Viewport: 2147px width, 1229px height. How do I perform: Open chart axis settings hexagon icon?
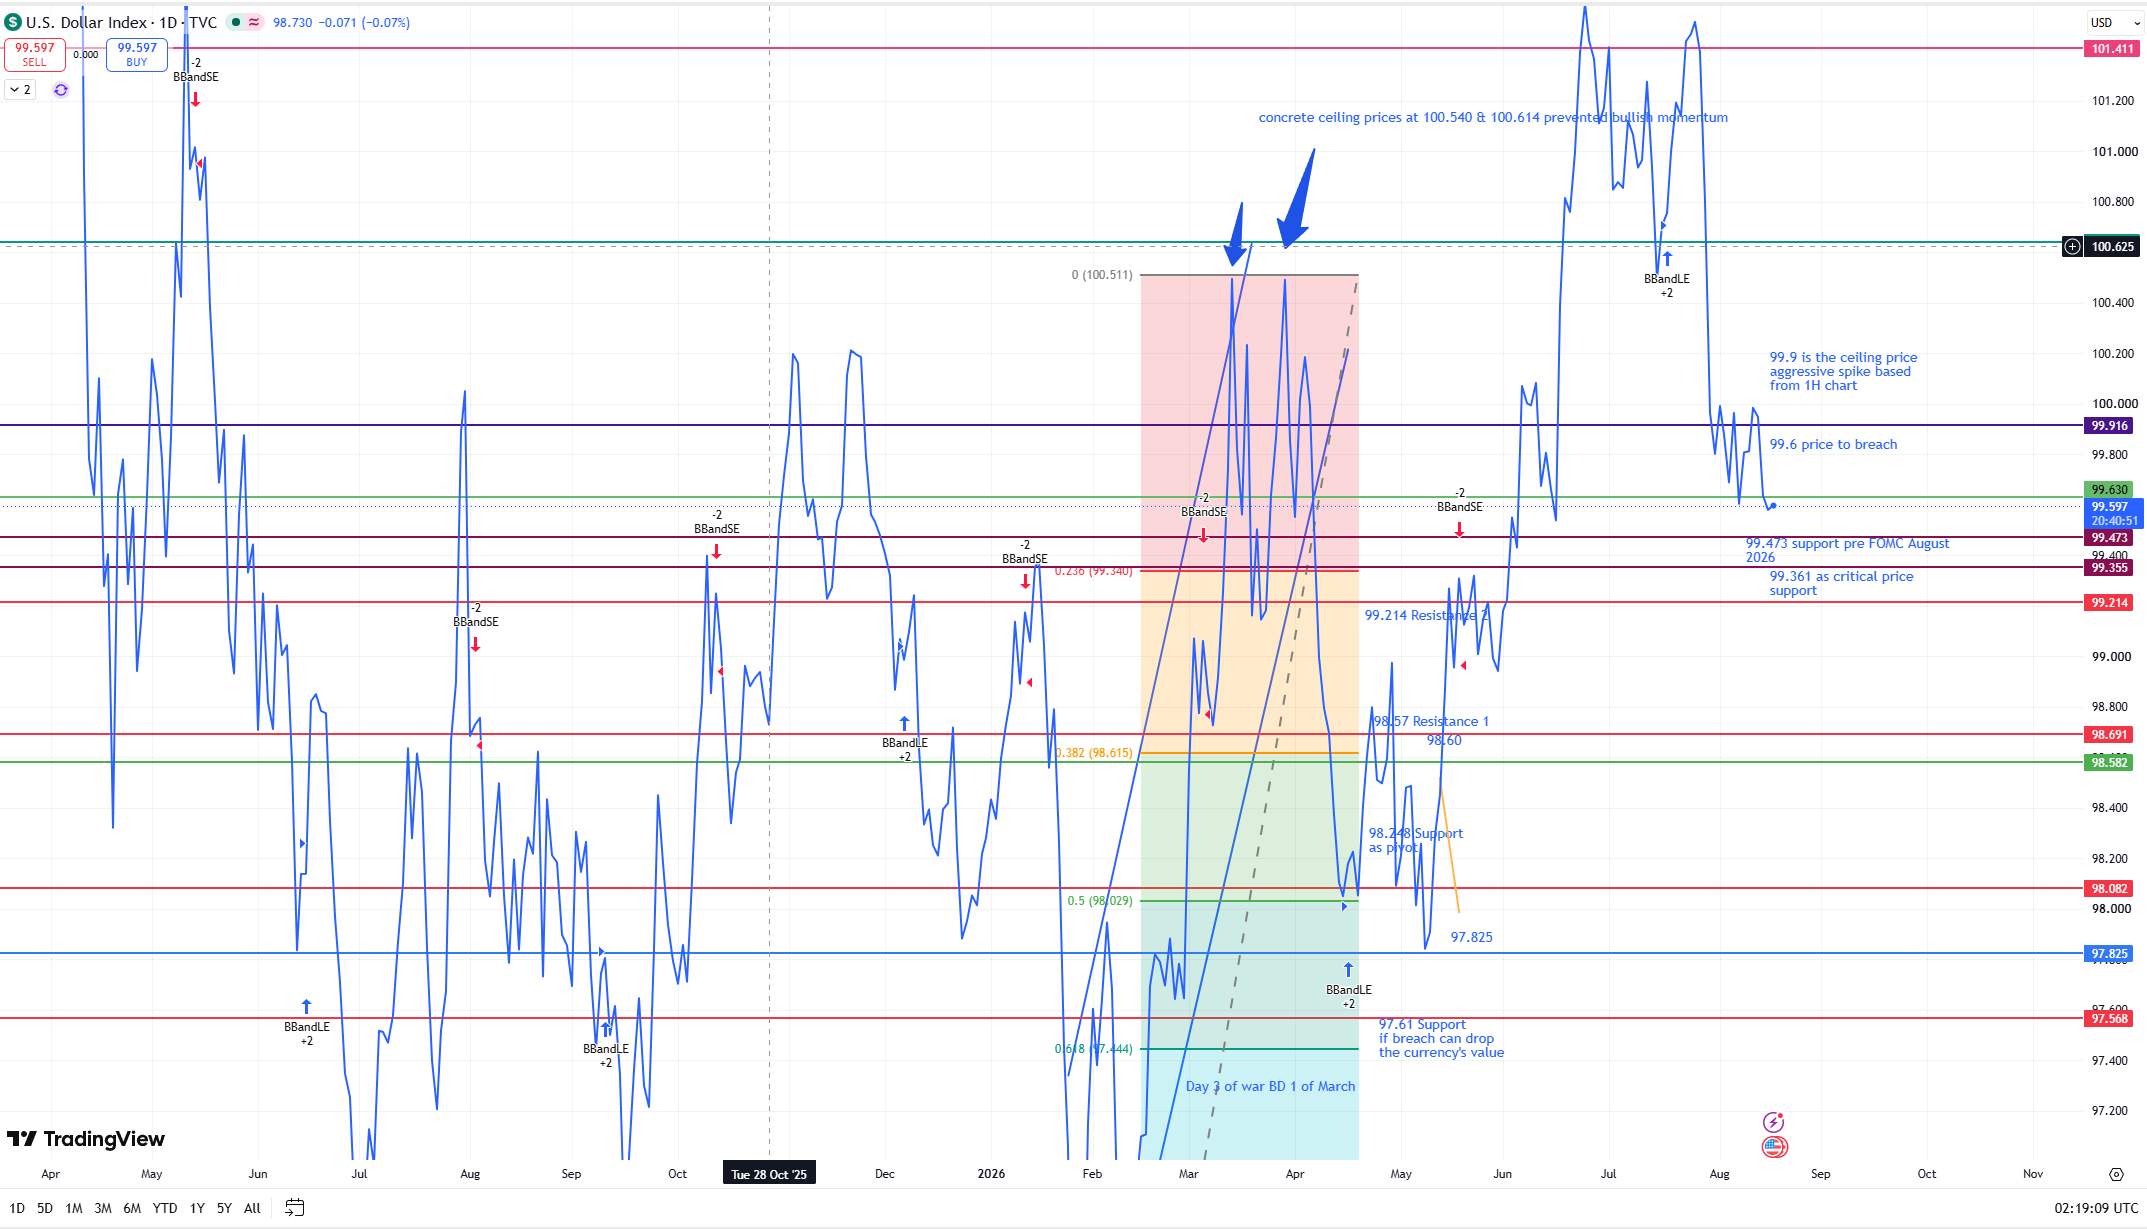pyautogui.click(x=2116, y=1174)
